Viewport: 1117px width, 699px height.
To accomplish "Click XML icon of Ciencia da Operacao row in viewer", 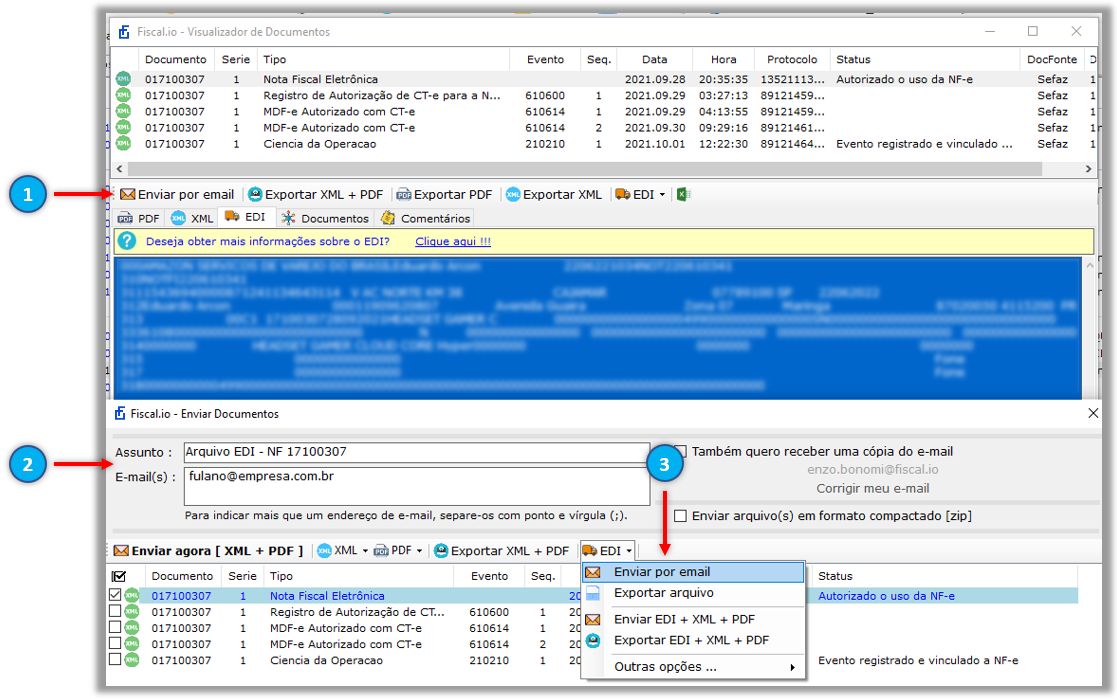I will (x=123, y=144).
